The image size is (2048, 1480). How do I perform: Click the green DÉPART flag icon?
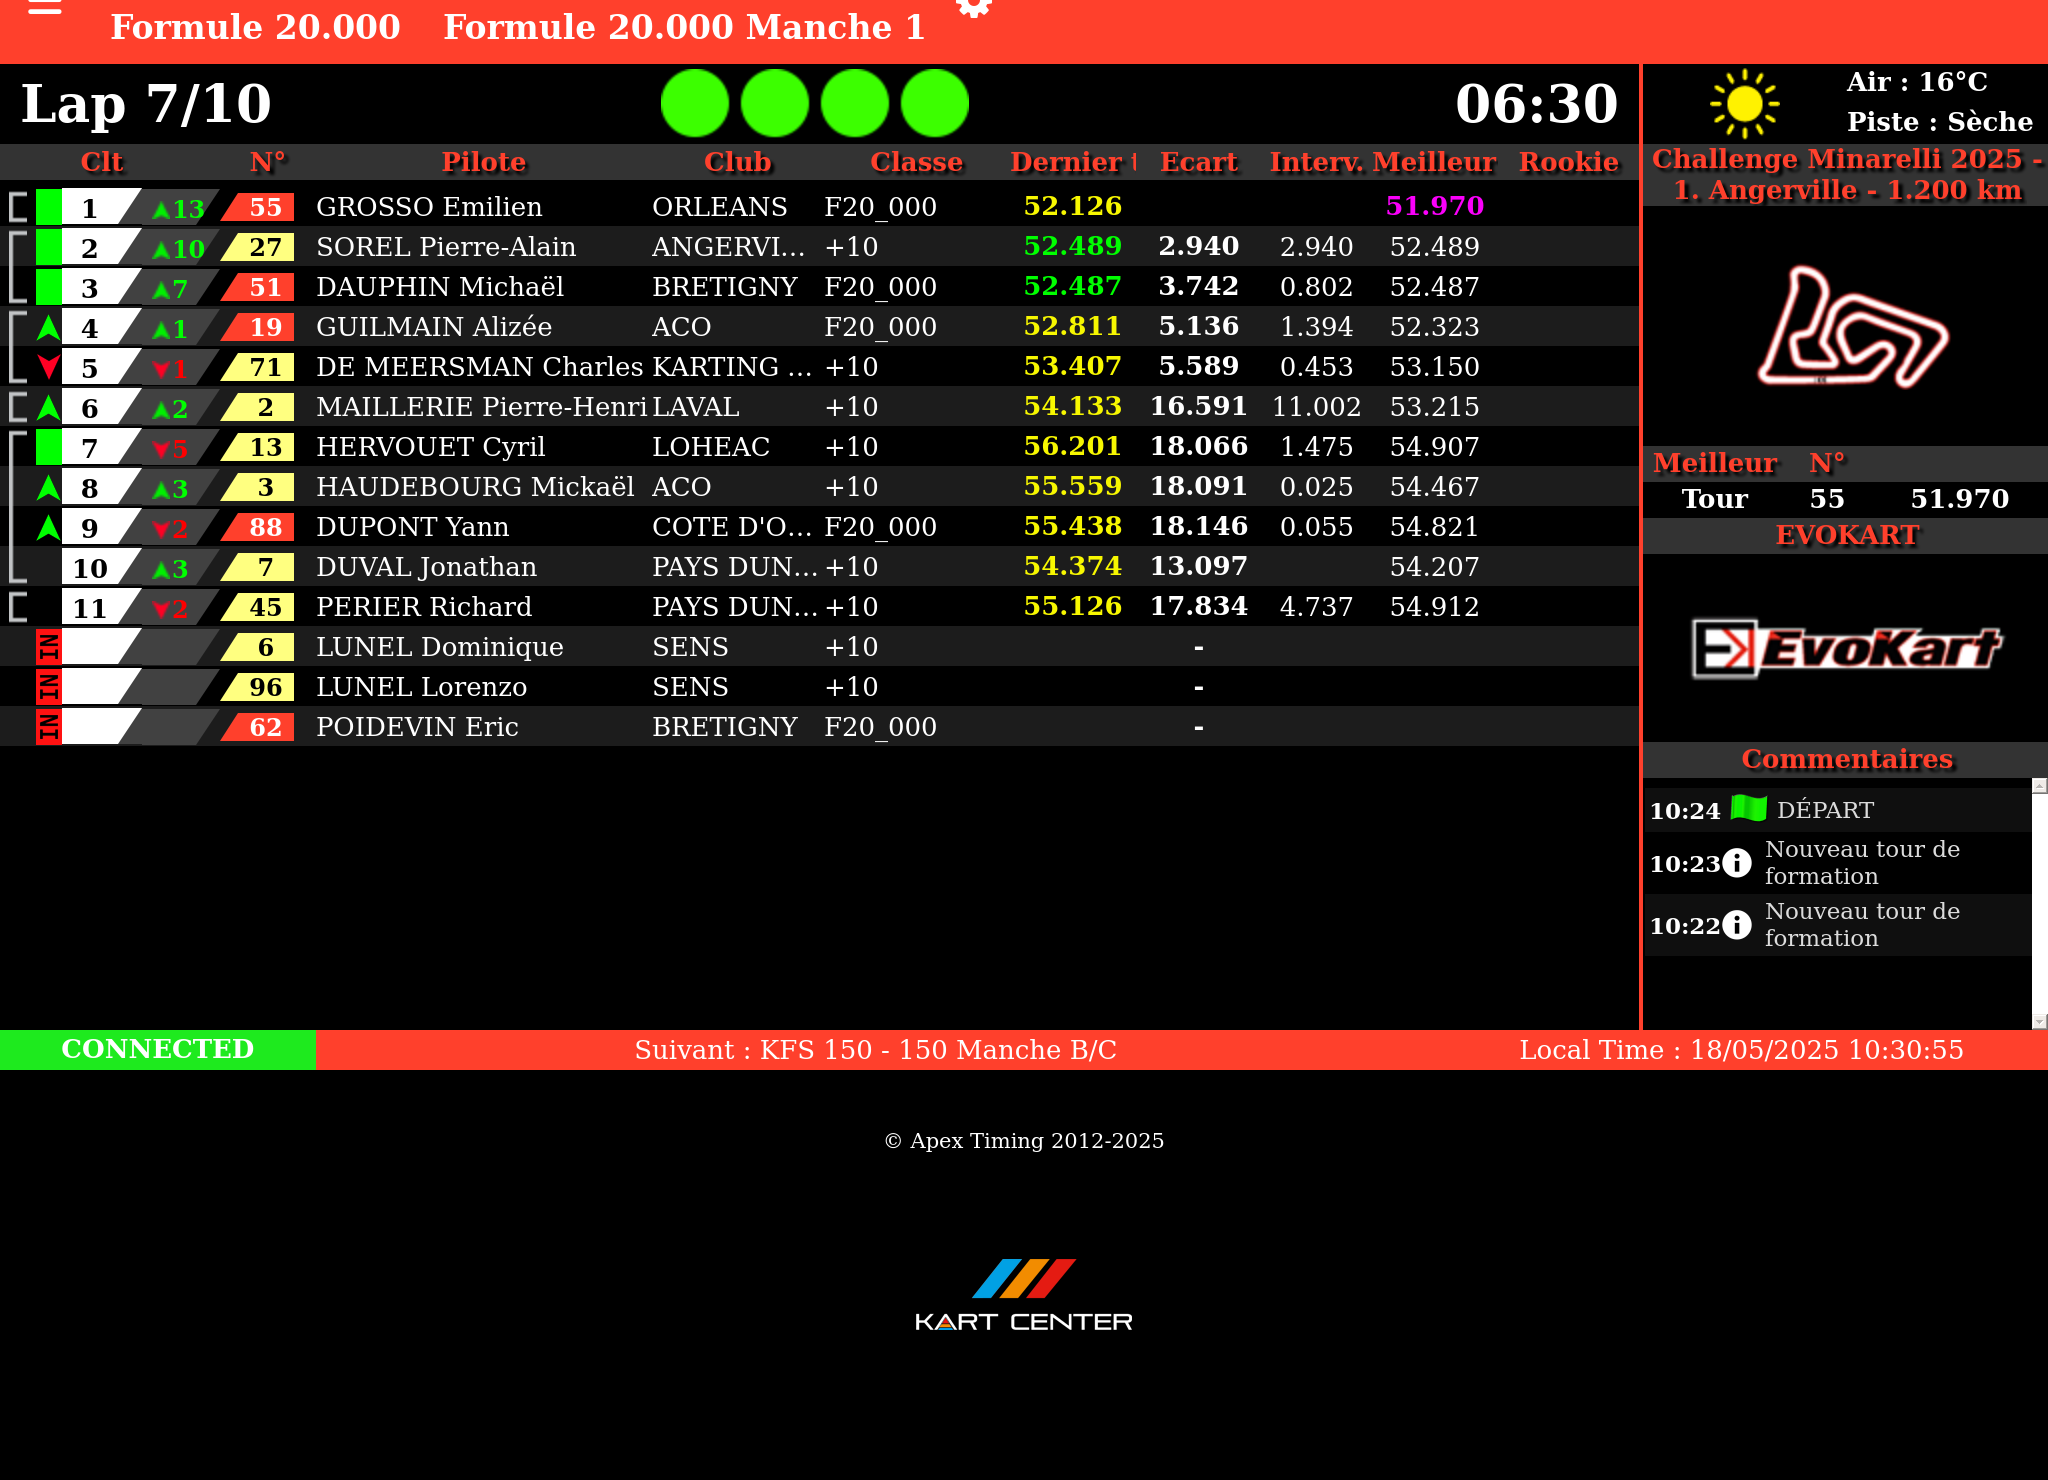[1748, 808]
